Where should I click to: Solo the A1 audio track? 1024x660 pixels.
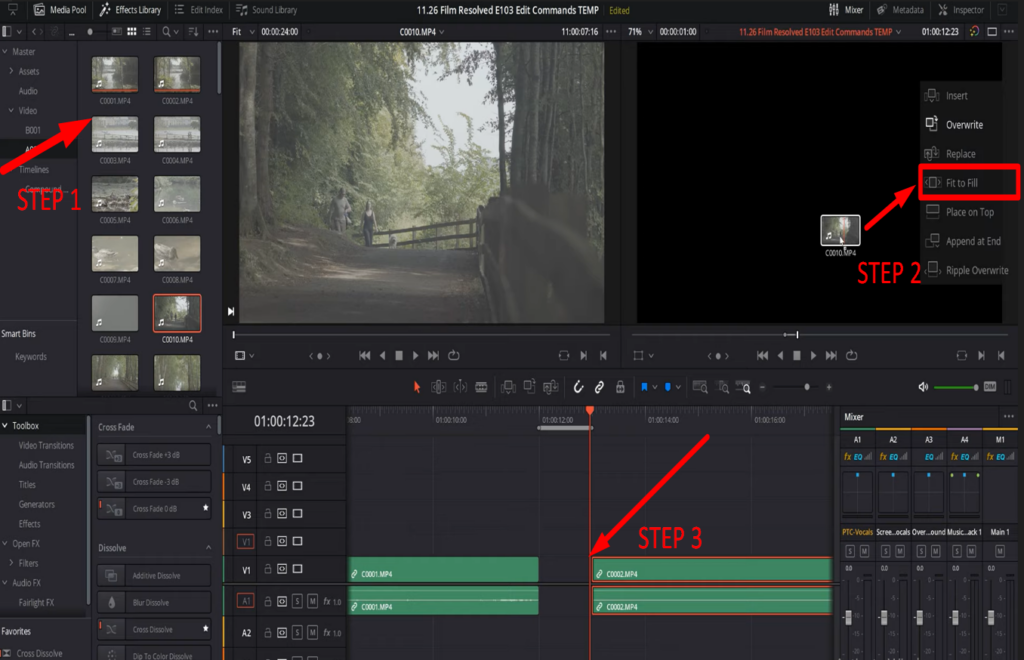297,601
